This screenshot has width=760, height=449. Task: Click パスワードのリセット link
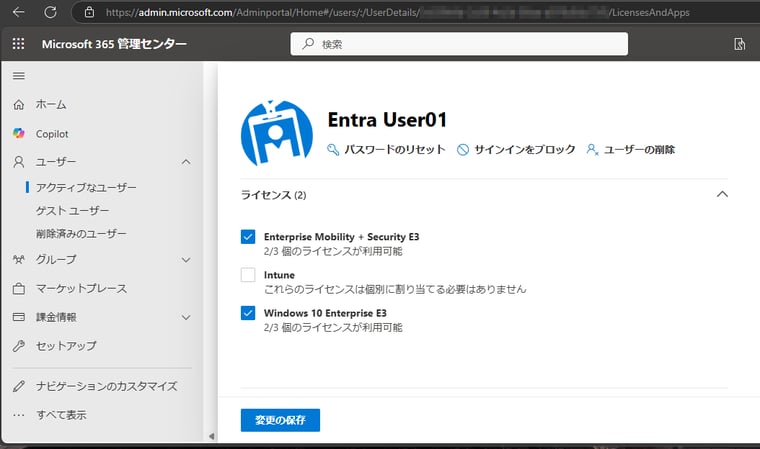(x=395, y=149)
